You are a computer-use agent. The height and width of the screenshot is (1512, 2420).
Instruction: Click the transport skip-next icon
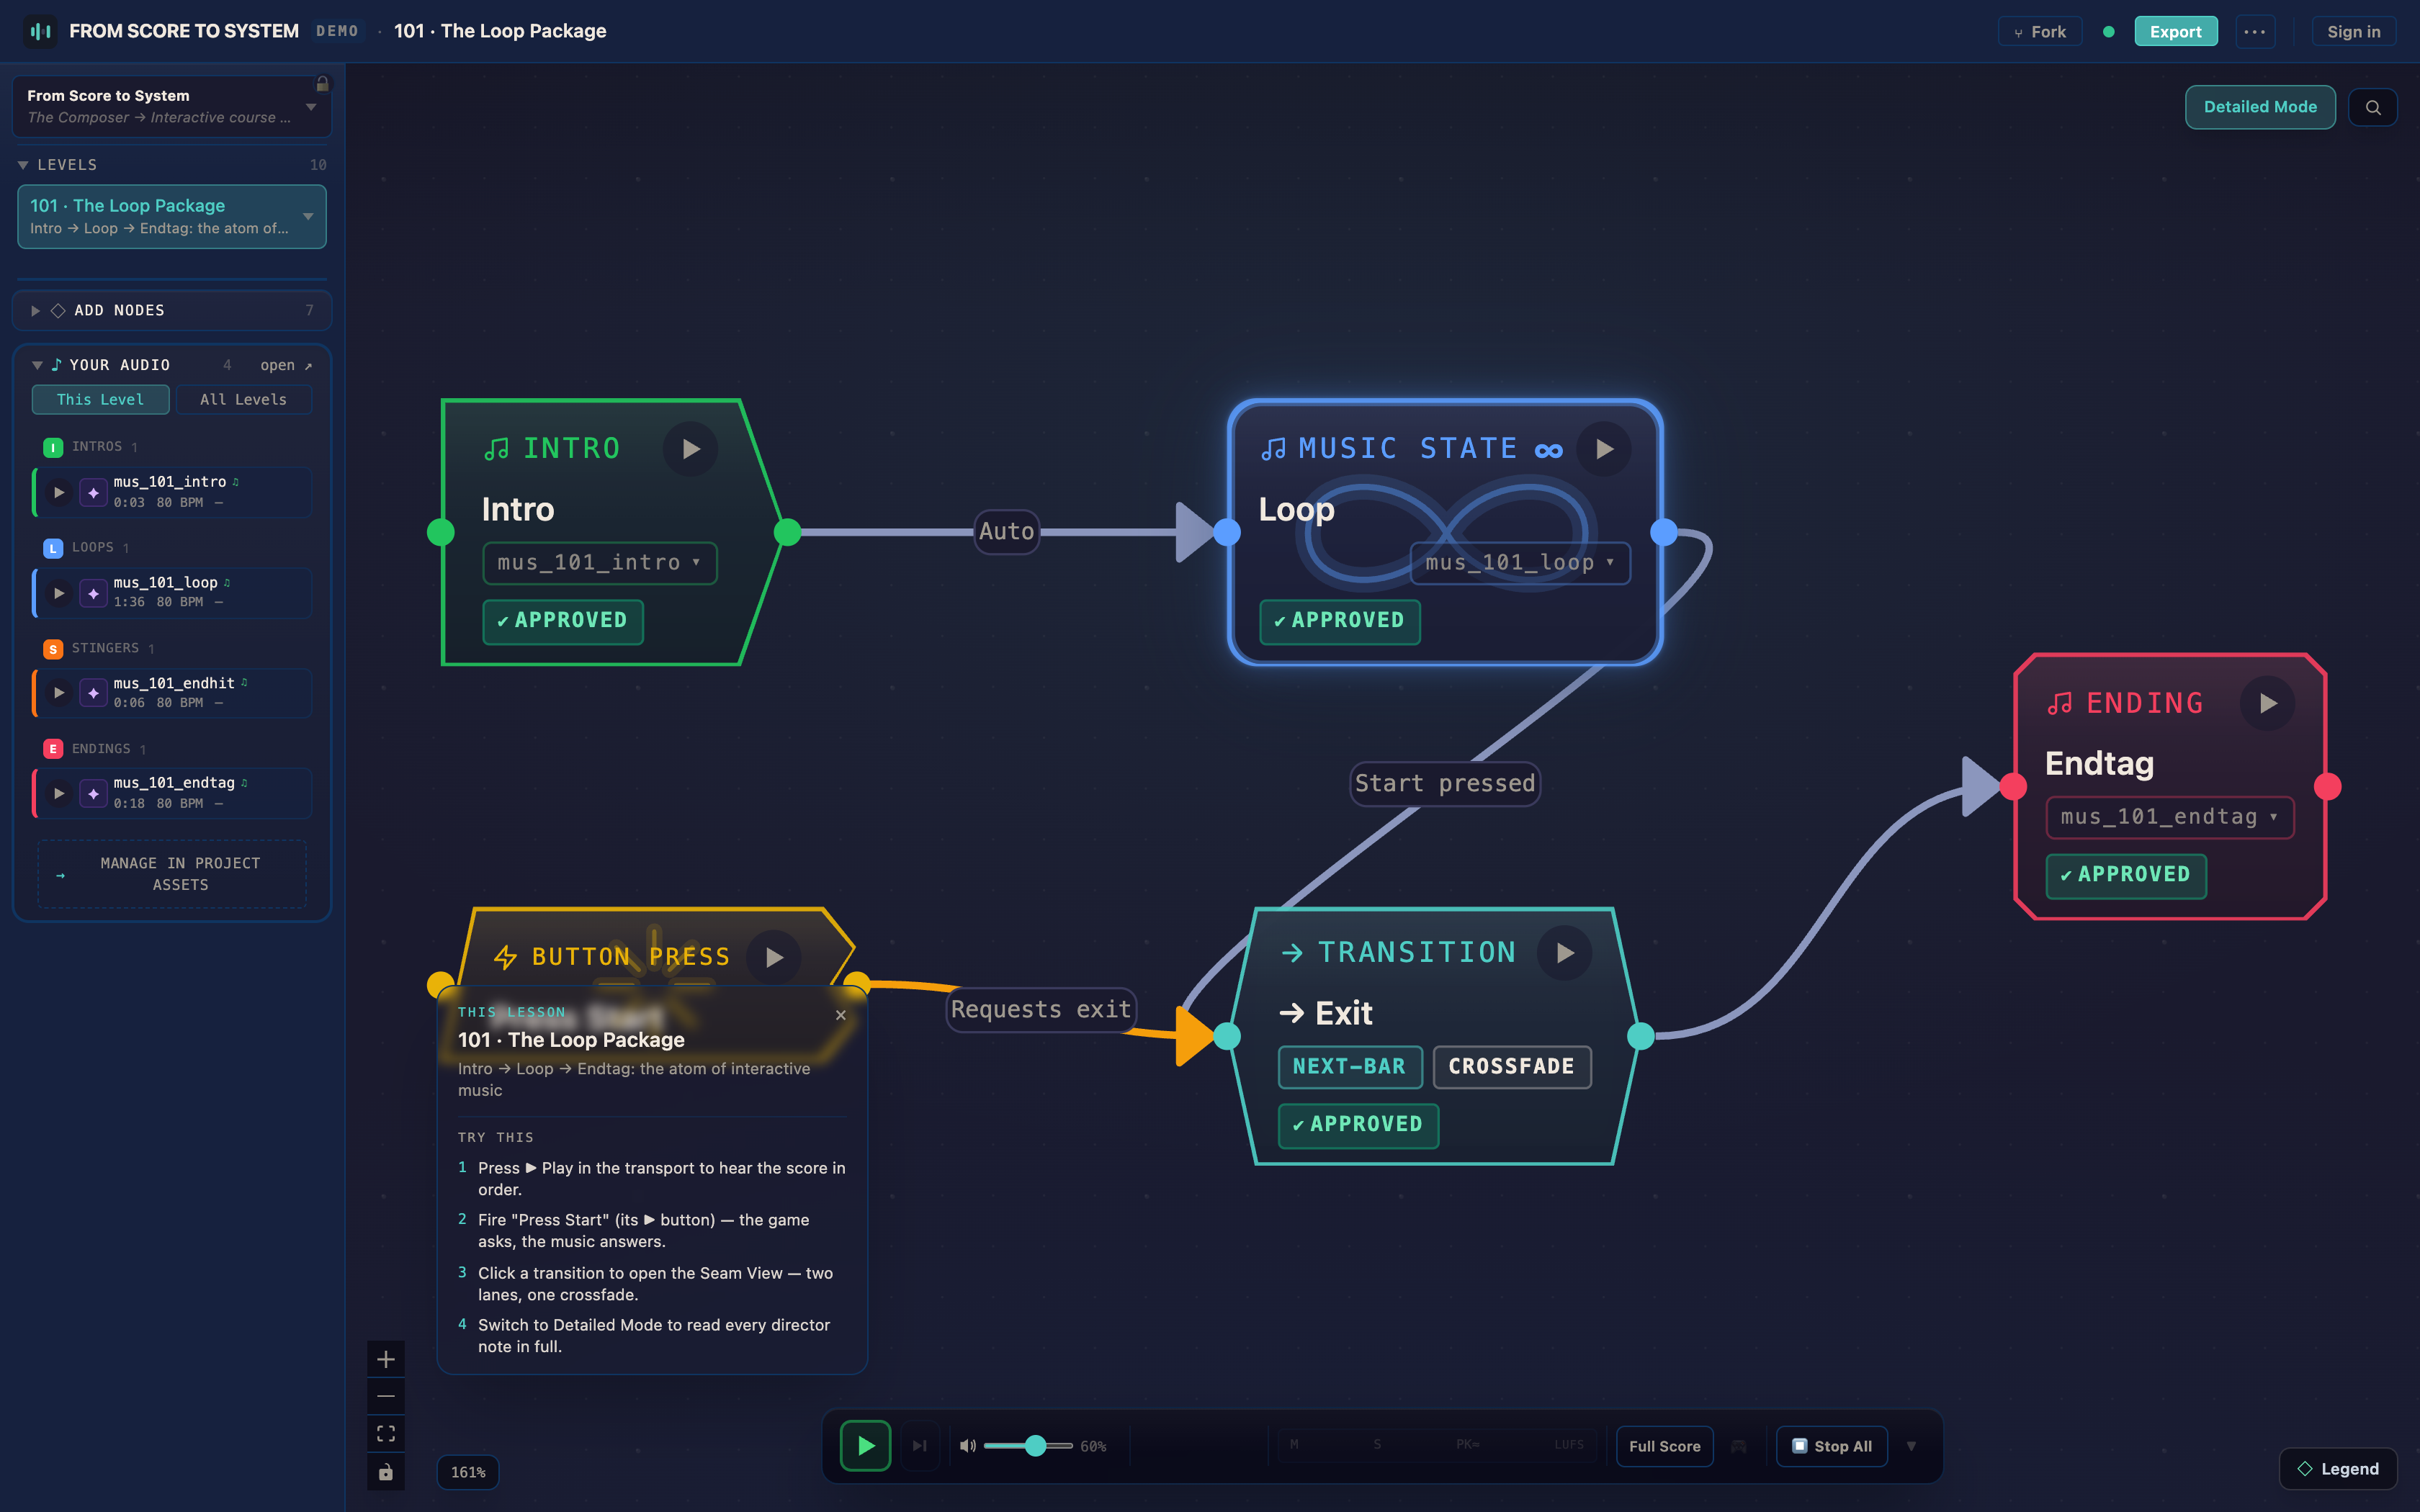point(919,1445)
